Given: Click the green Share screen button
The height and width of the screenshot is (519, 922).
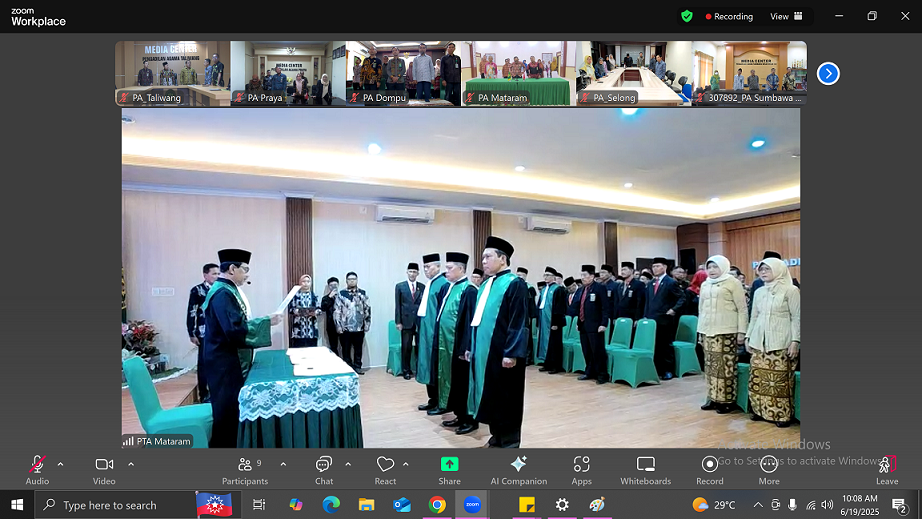Looking at the screenshot, I should click(x=449, y=470).
